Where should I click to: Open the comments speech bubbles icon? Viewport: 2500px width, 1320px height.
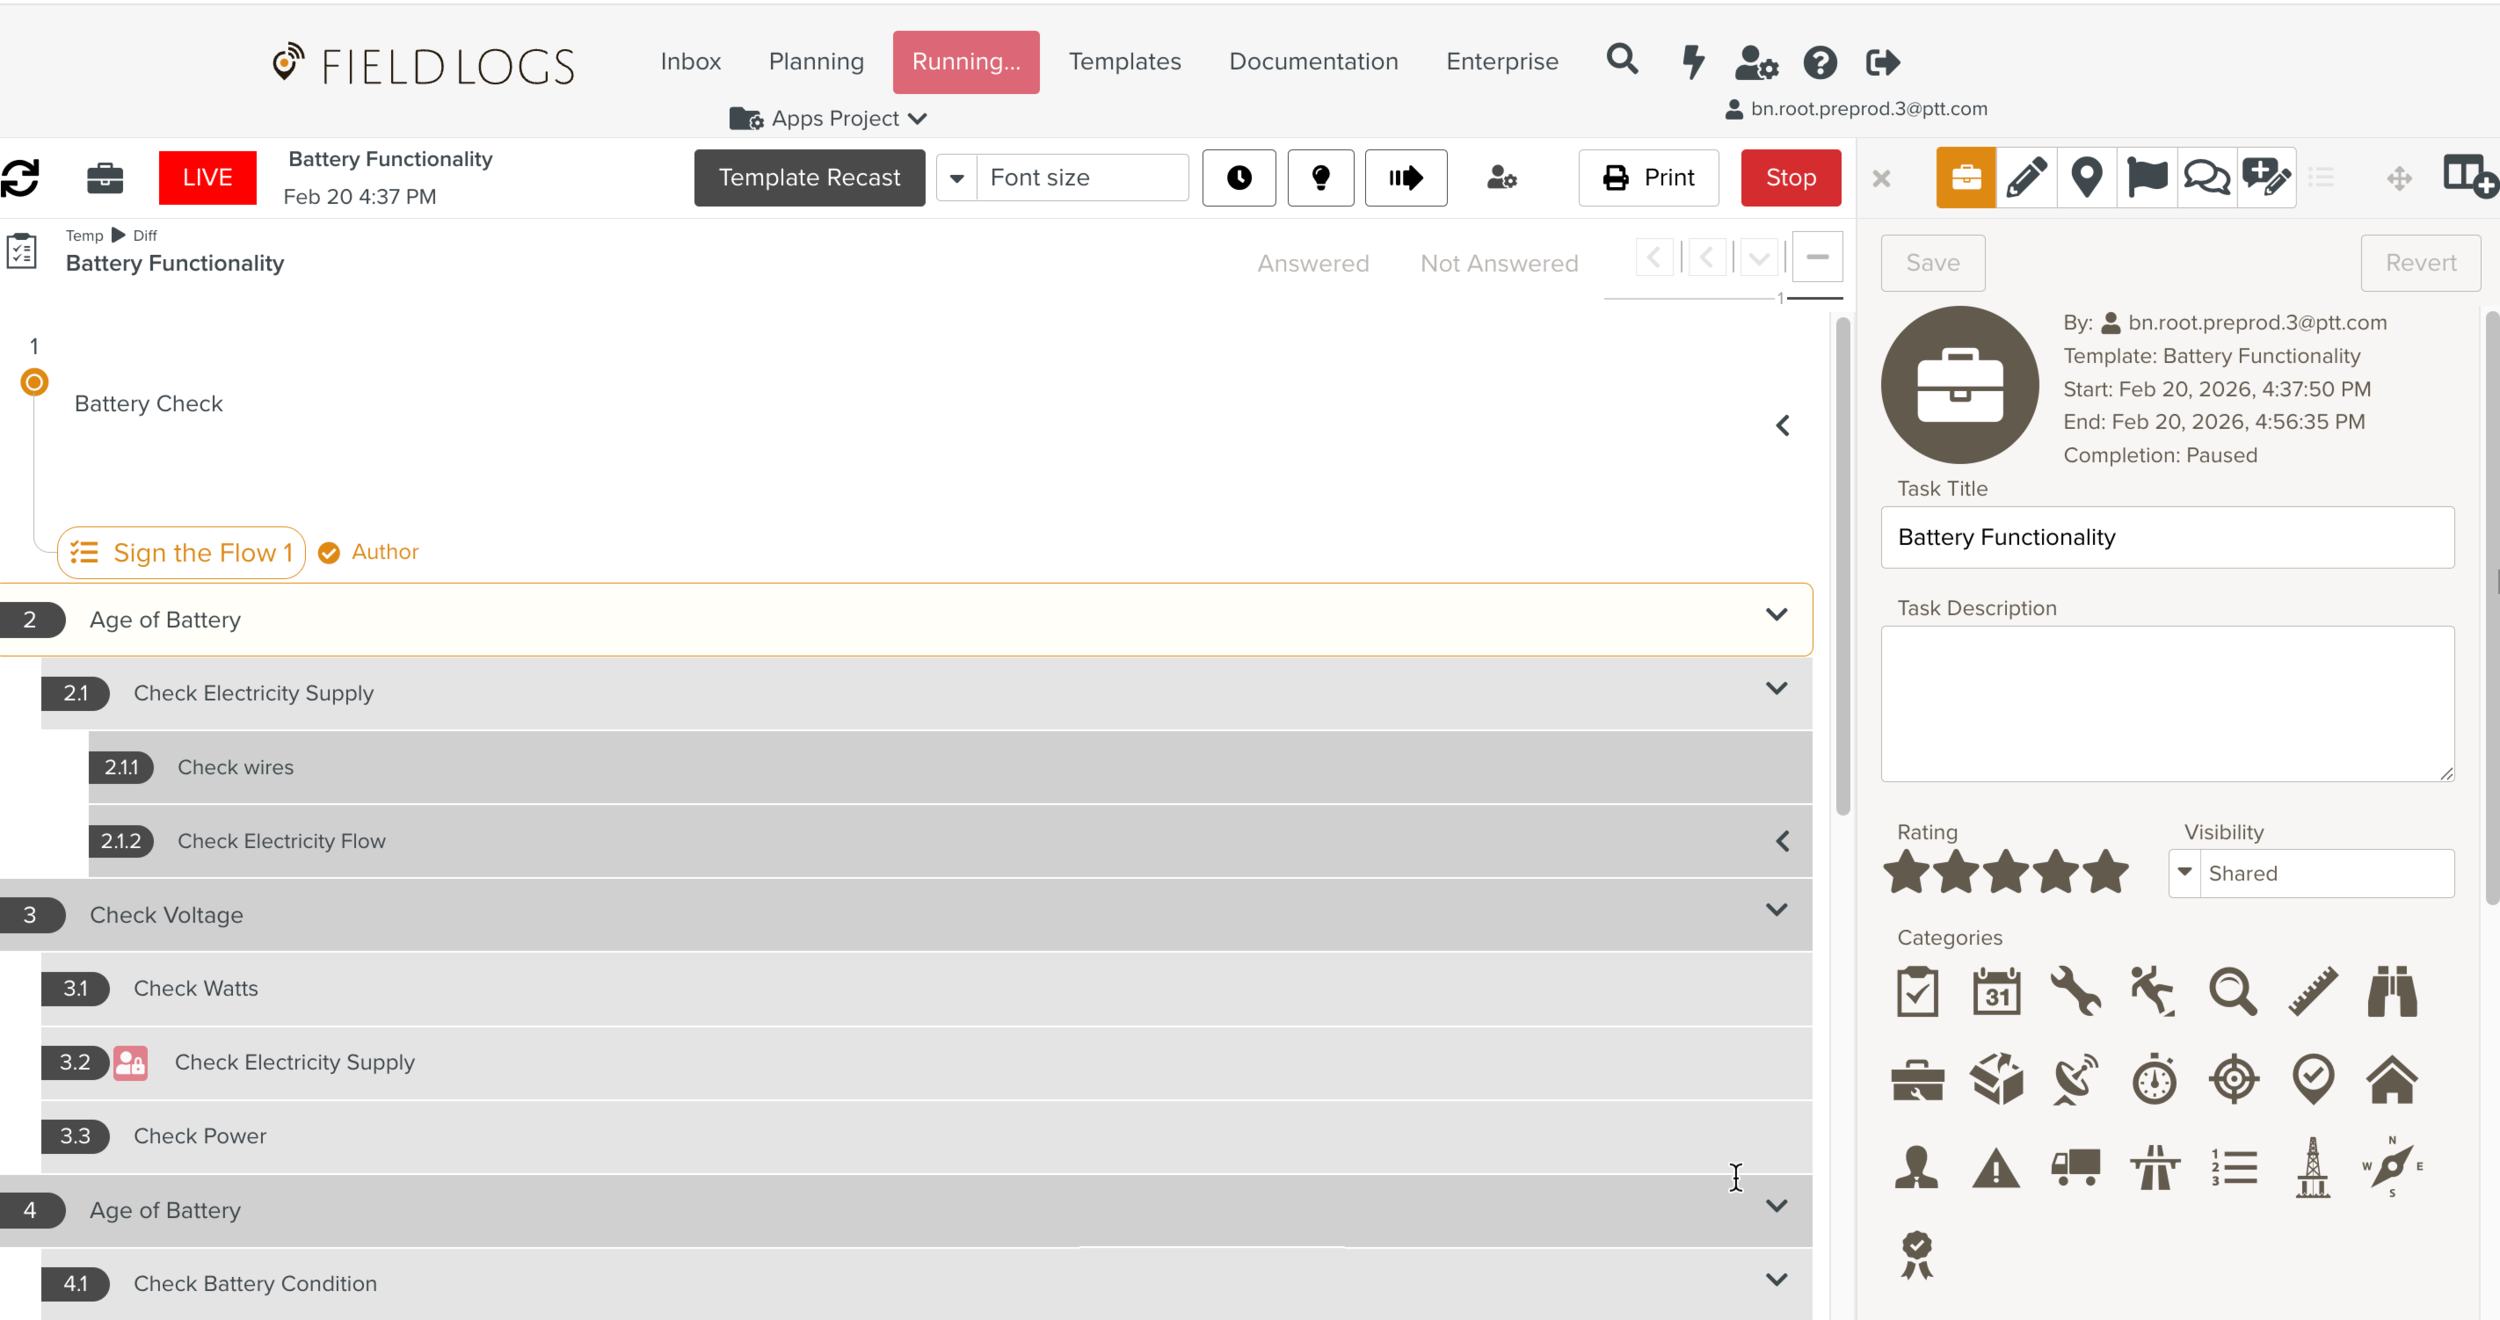[2206, 178]
